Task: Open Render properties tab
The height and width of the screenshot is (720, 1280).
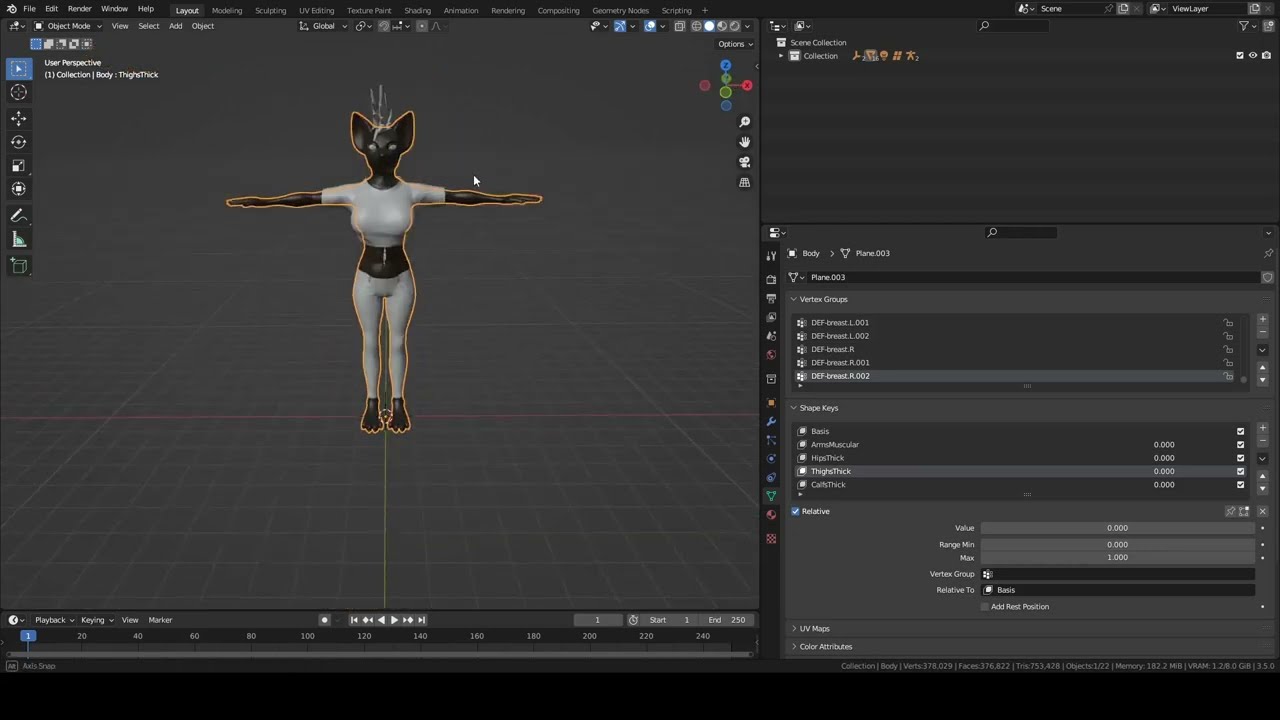Action: click(x=771, y=280)
